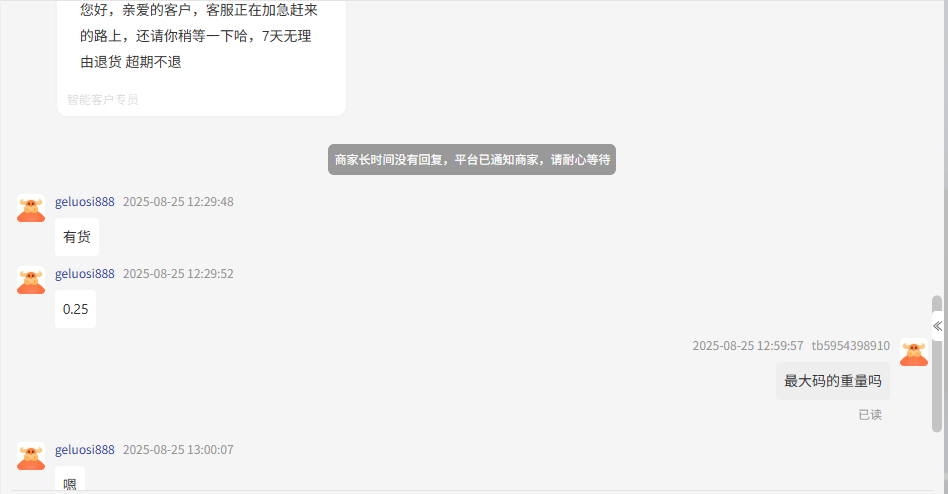Click the tb5954398910 username label
This screenshot has height=494, width=948.
(x=850, y=346)
